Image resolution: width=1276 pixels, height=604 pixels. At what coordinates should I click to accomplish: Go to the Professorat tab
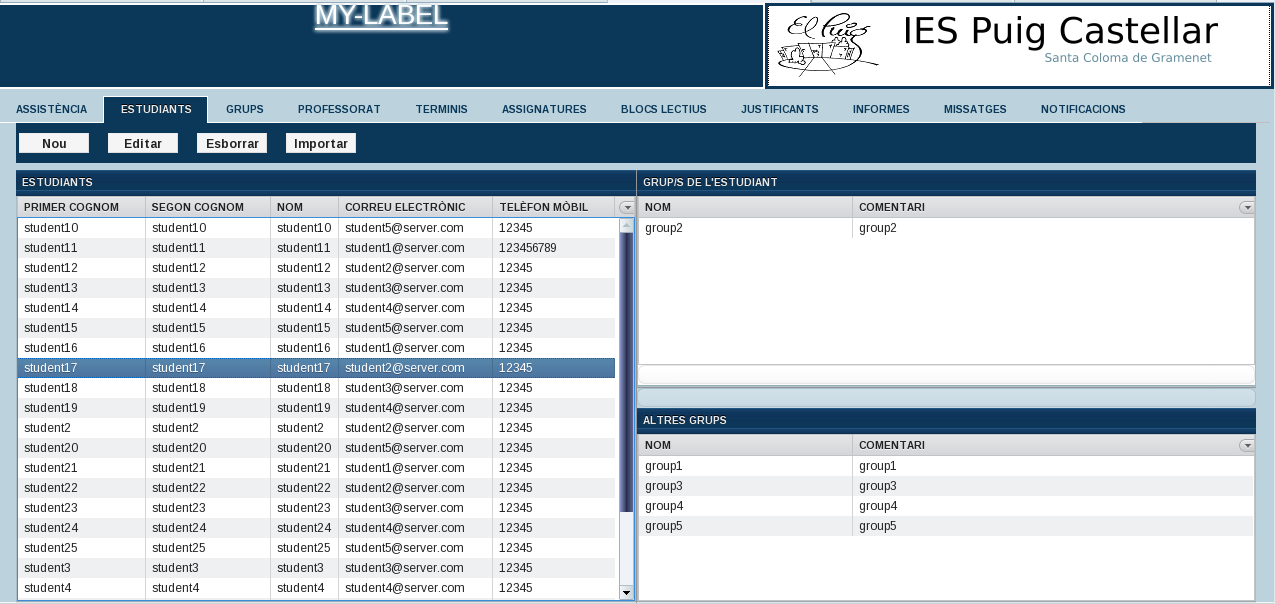[339, 109]
